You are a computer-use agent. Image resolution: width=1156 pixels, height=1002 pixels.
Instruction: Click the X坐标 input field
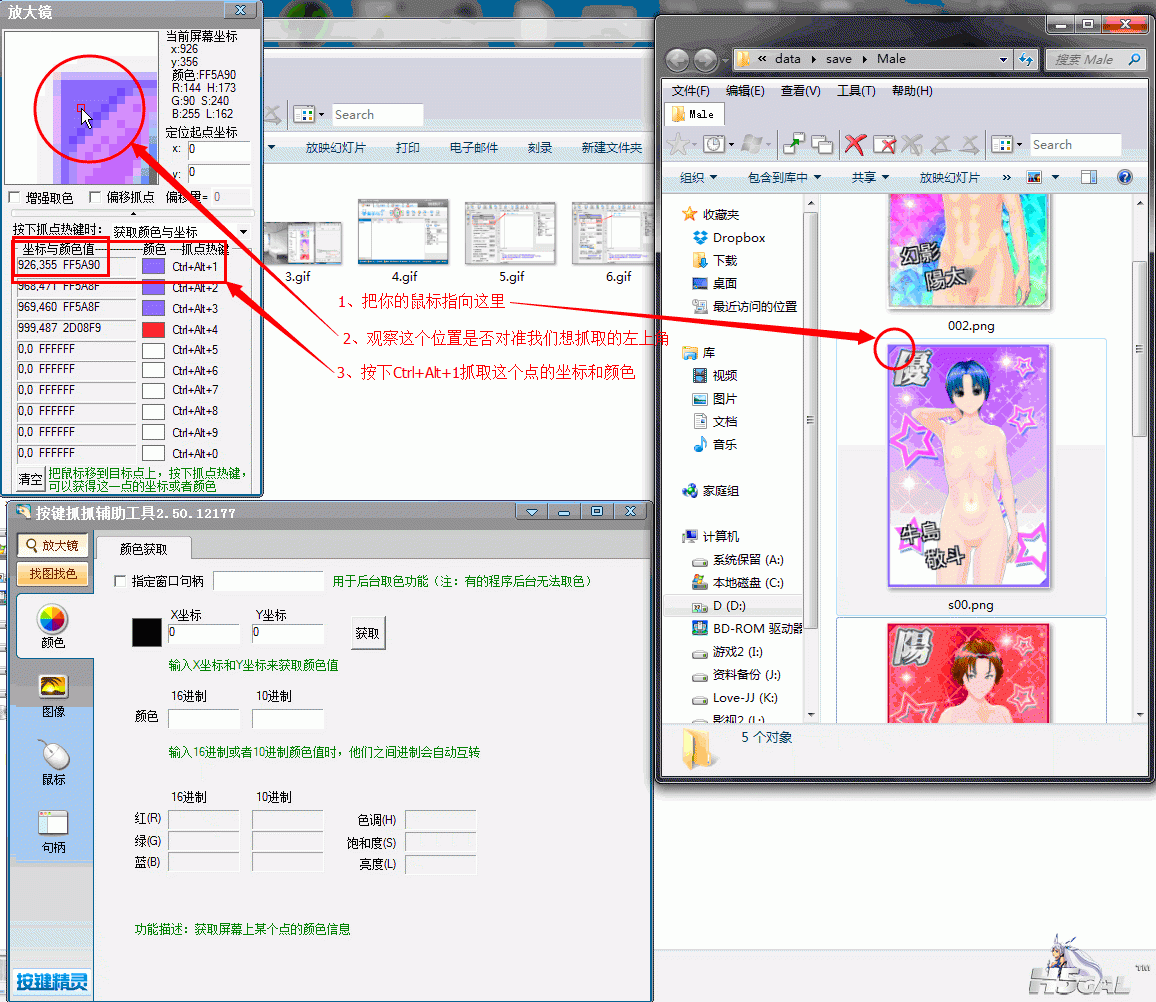click(203, 633)
